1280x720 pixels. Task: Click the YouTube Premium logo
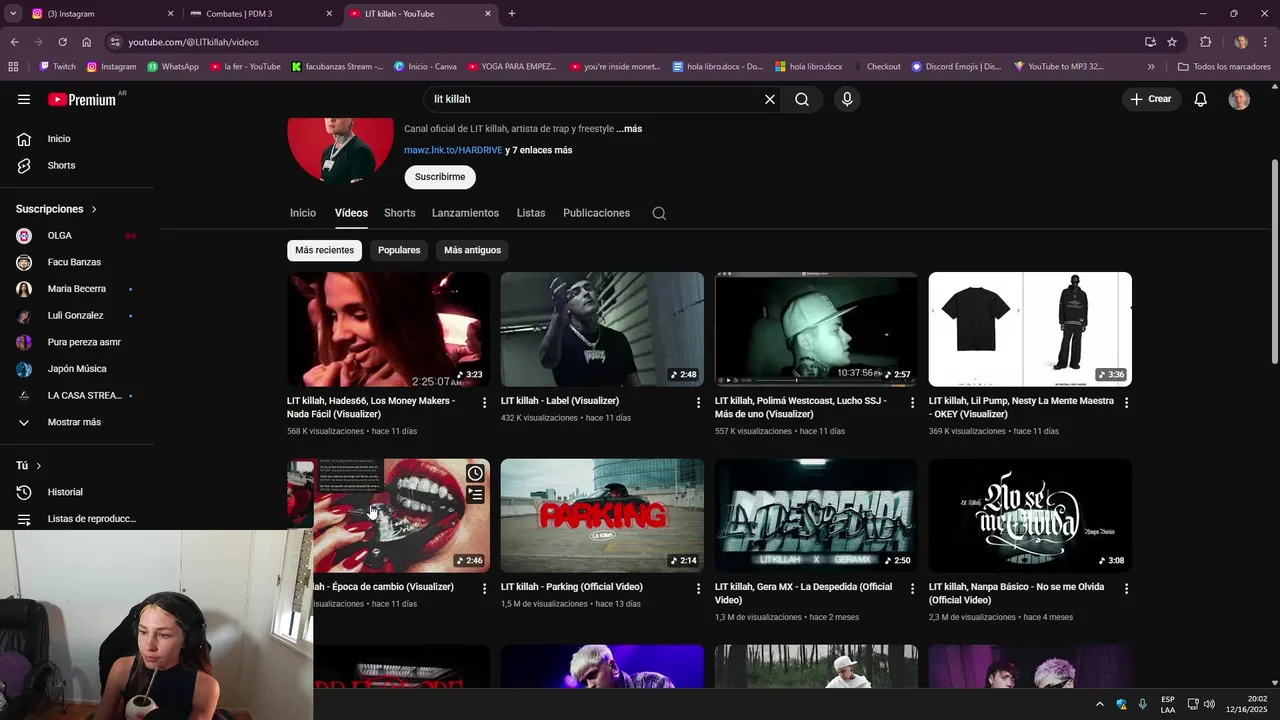(82, 99)
